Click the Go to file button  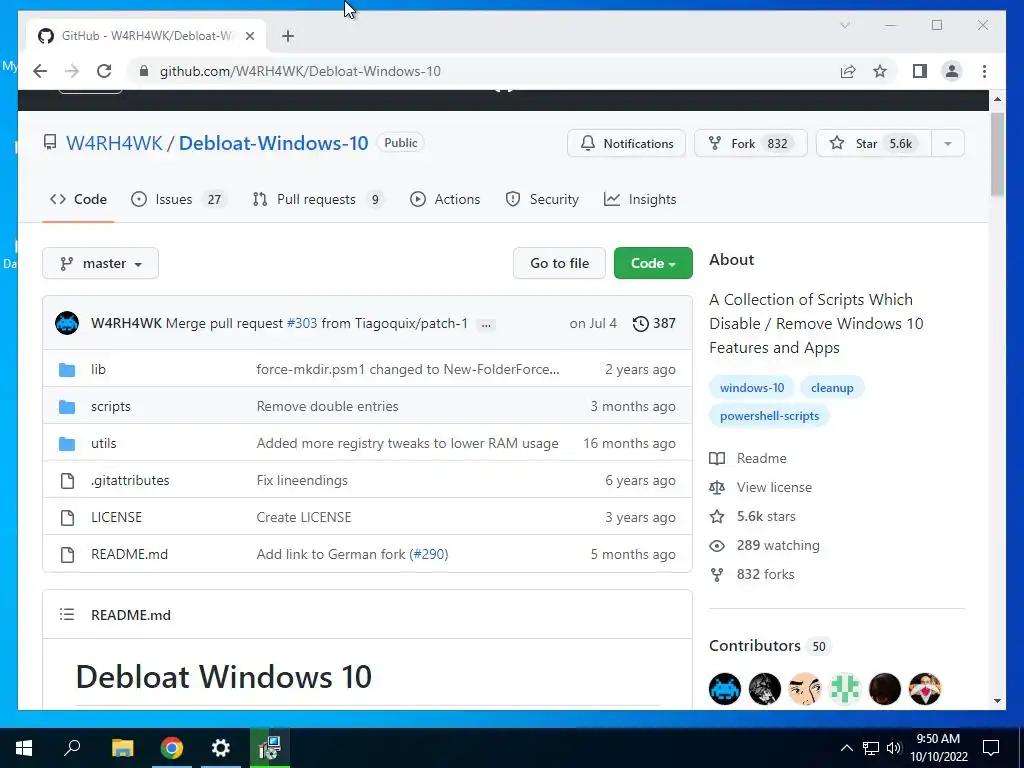click(x=560, y=263)
